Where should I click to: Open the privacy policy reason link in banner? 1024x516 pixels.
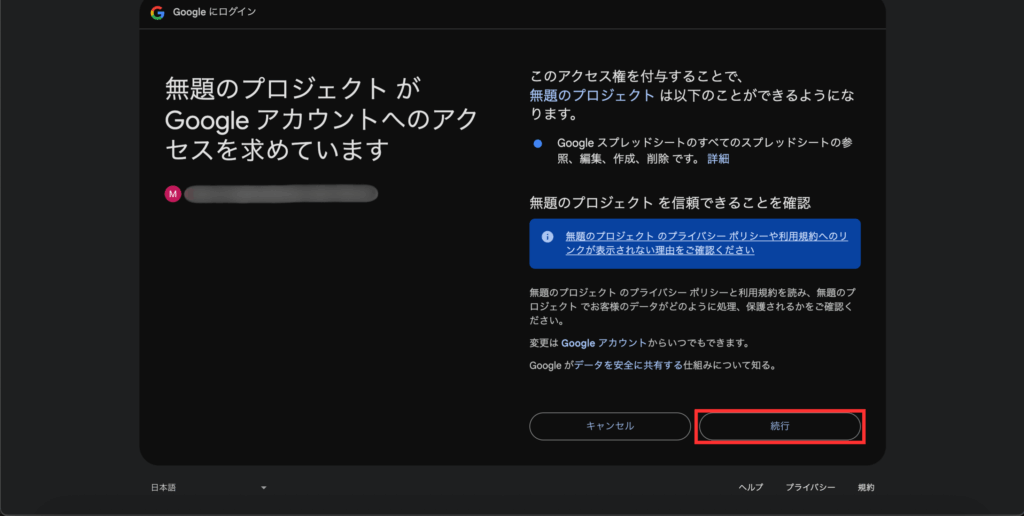tap(700, 243)
